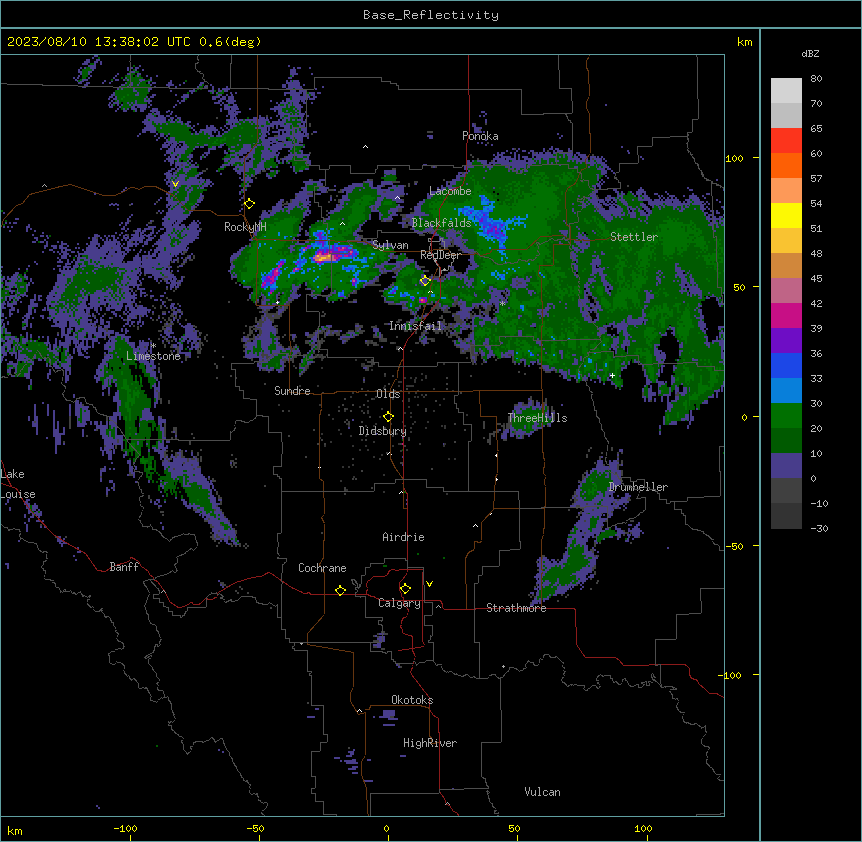The width and height of the screenshot is (862, 842).
Task: Select the Olds label
Action: coord(388,394)
